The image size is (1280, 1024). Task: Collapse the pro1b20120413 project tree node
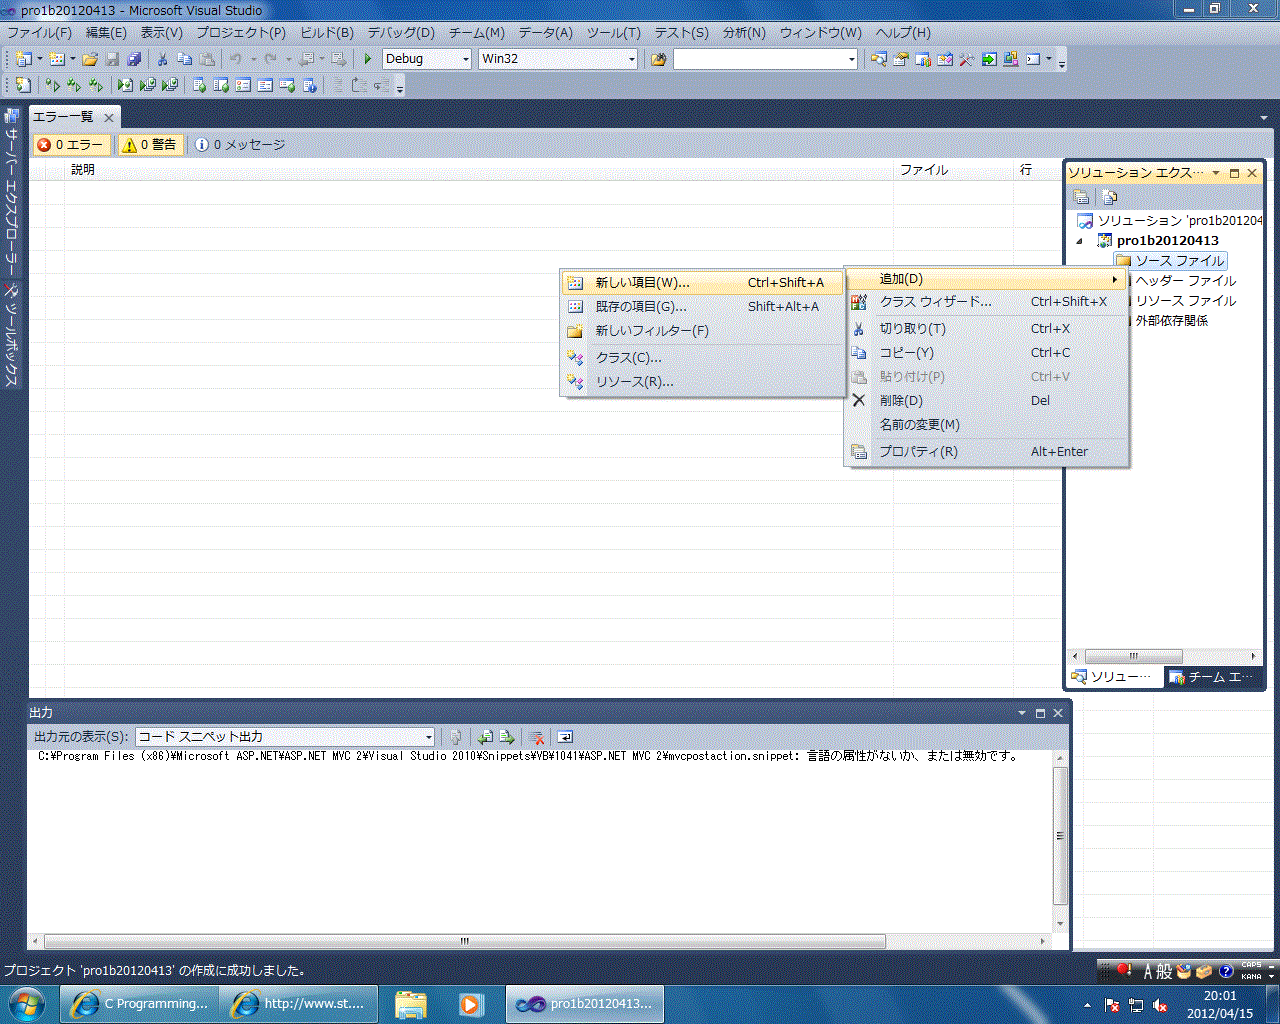pyautogui.click(x=1079, y=241)
